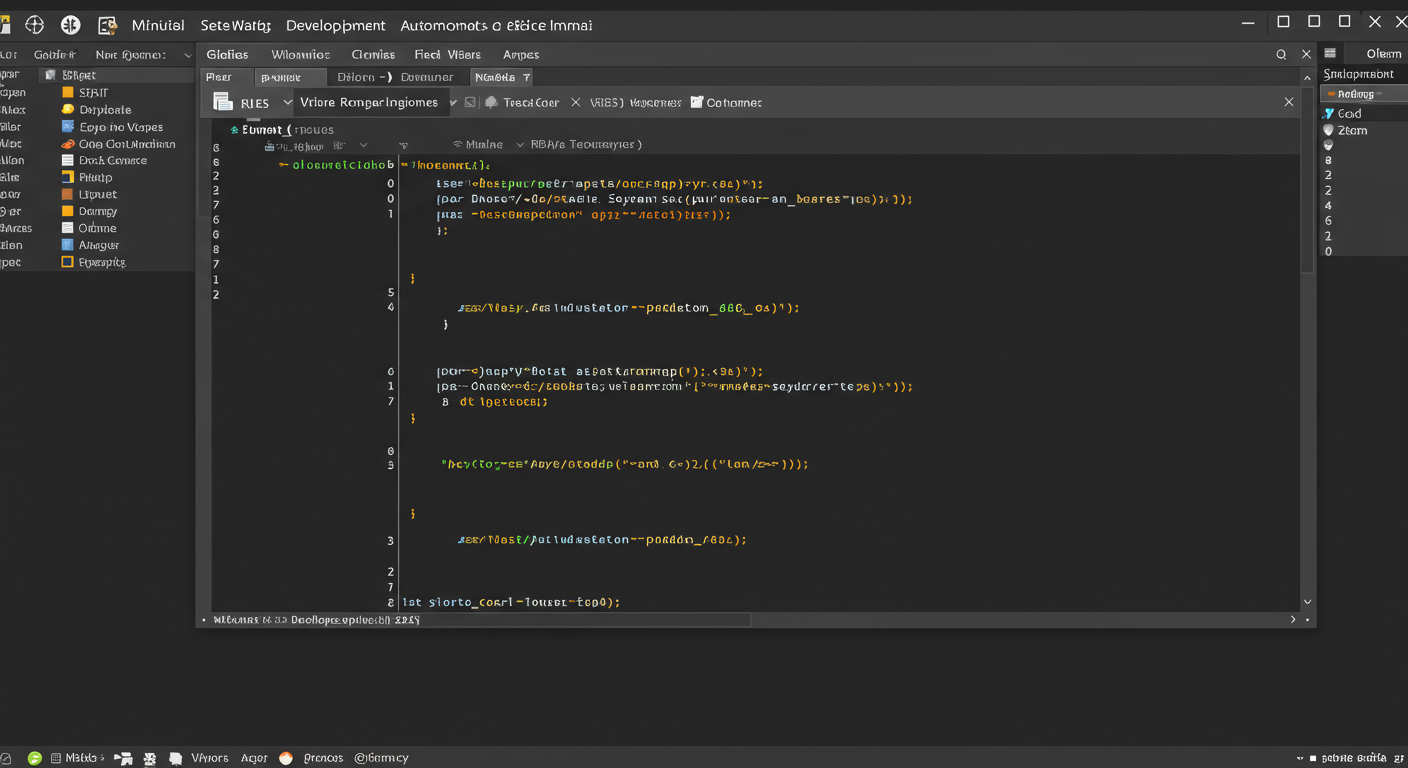Viewport: 1408px width, 768px height.
Task: Click the crosshair target icon in title bar
Action: pyautogui.click(x=35, y=25)
